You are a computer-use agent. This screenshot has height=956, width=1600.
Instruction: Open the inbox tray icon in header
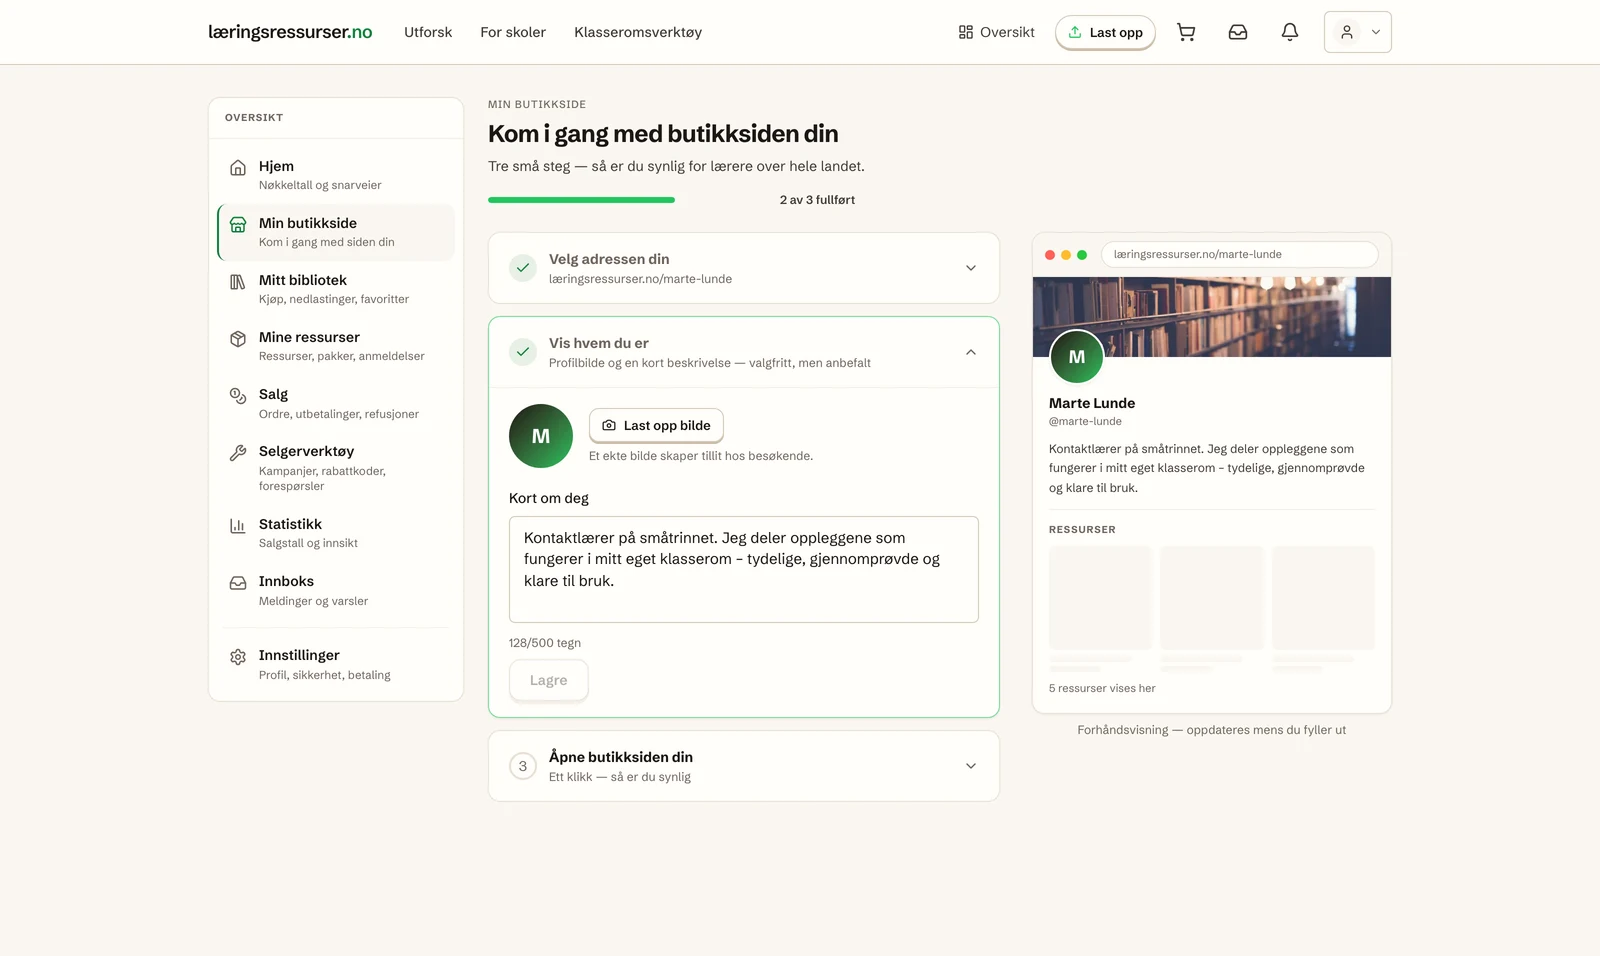[1238, 32]
